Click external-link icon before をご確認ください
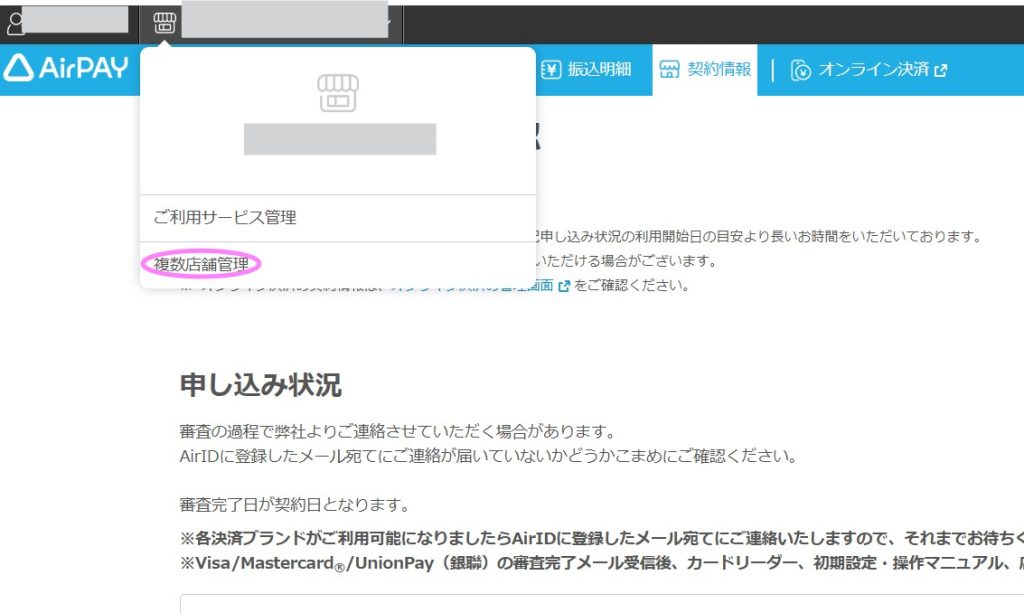1024x613 pixels. coord(564,286)
